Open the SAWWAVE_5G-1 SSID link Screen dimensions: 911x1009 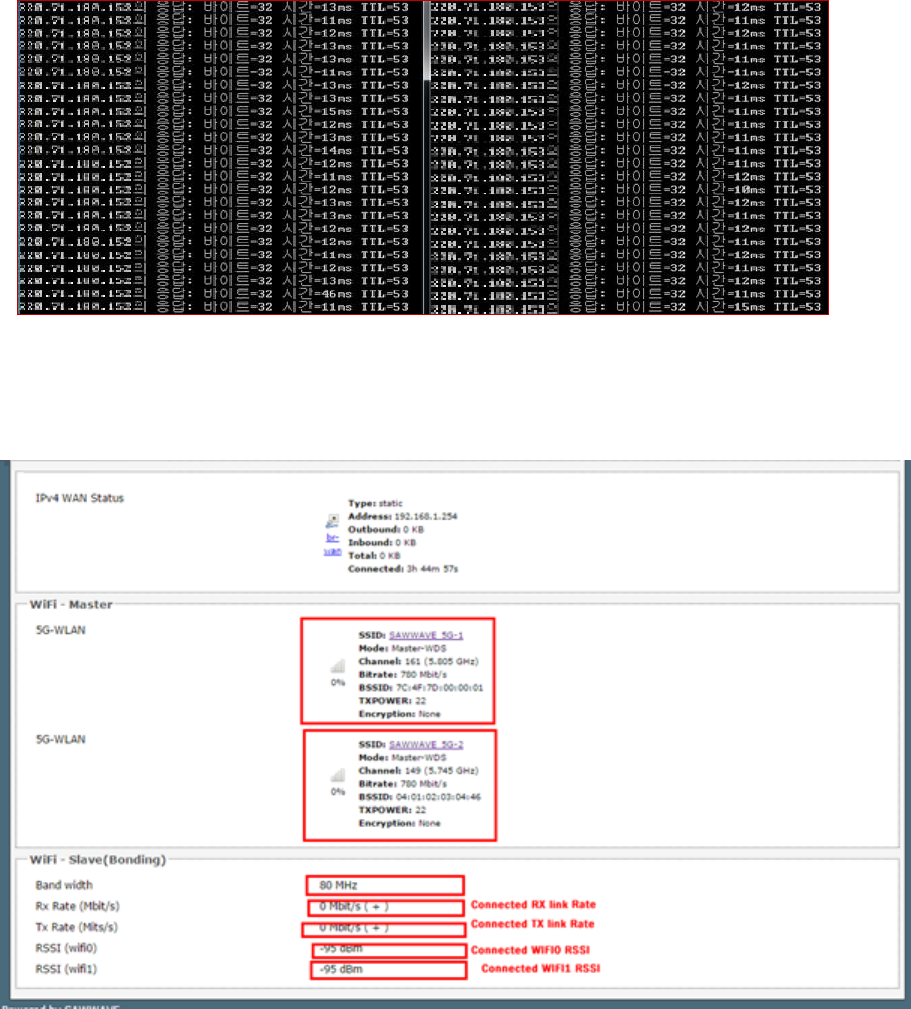click(x=426, y=635)
